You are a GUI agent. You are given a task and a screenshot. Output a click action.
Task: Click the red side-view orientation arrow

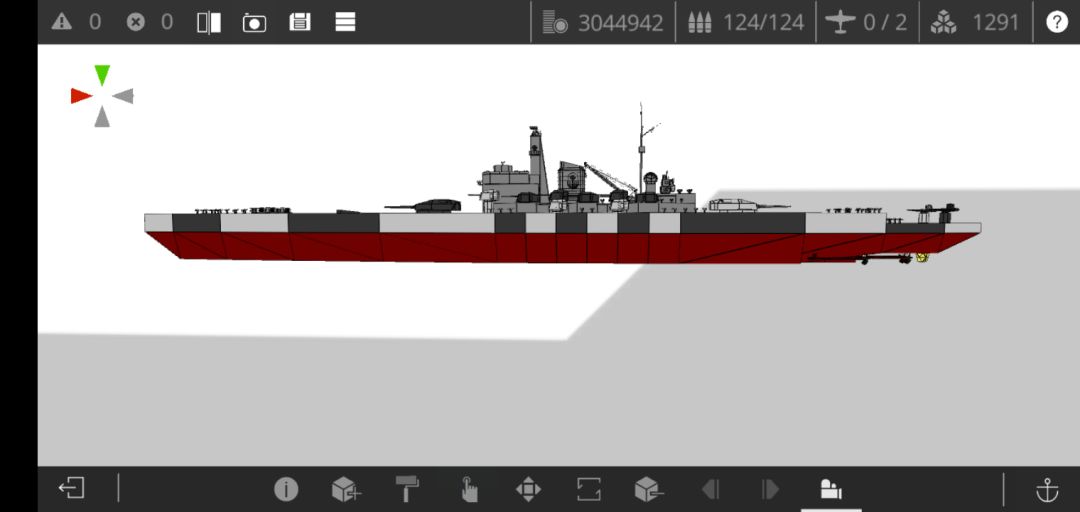pyautogui.click(x=81, y=96)
